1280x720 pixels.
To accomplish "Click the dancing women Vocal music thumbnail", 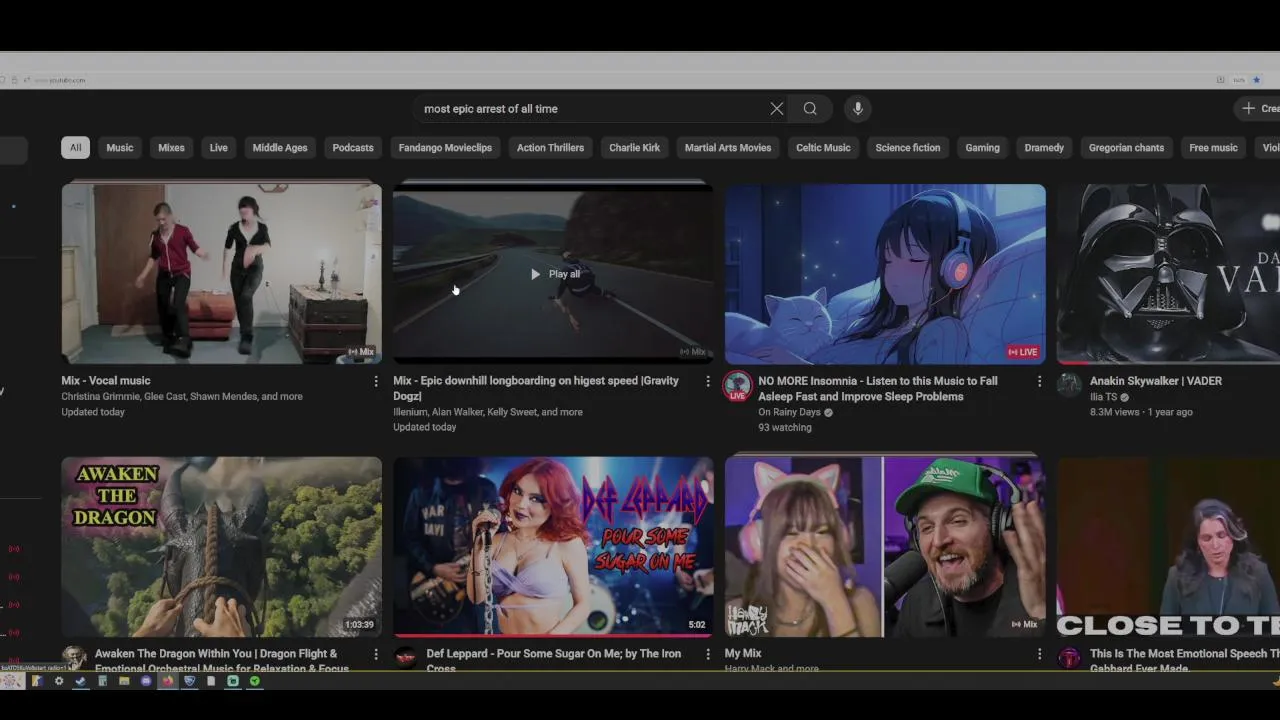I will click(x=221, y=273).
